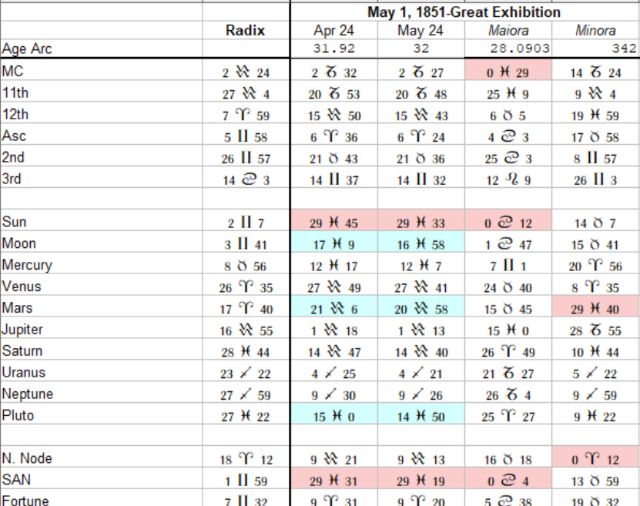Click the pink Sun May 24 cell
The width and height of the screenshot is (640, 506).
coord(421,221)
